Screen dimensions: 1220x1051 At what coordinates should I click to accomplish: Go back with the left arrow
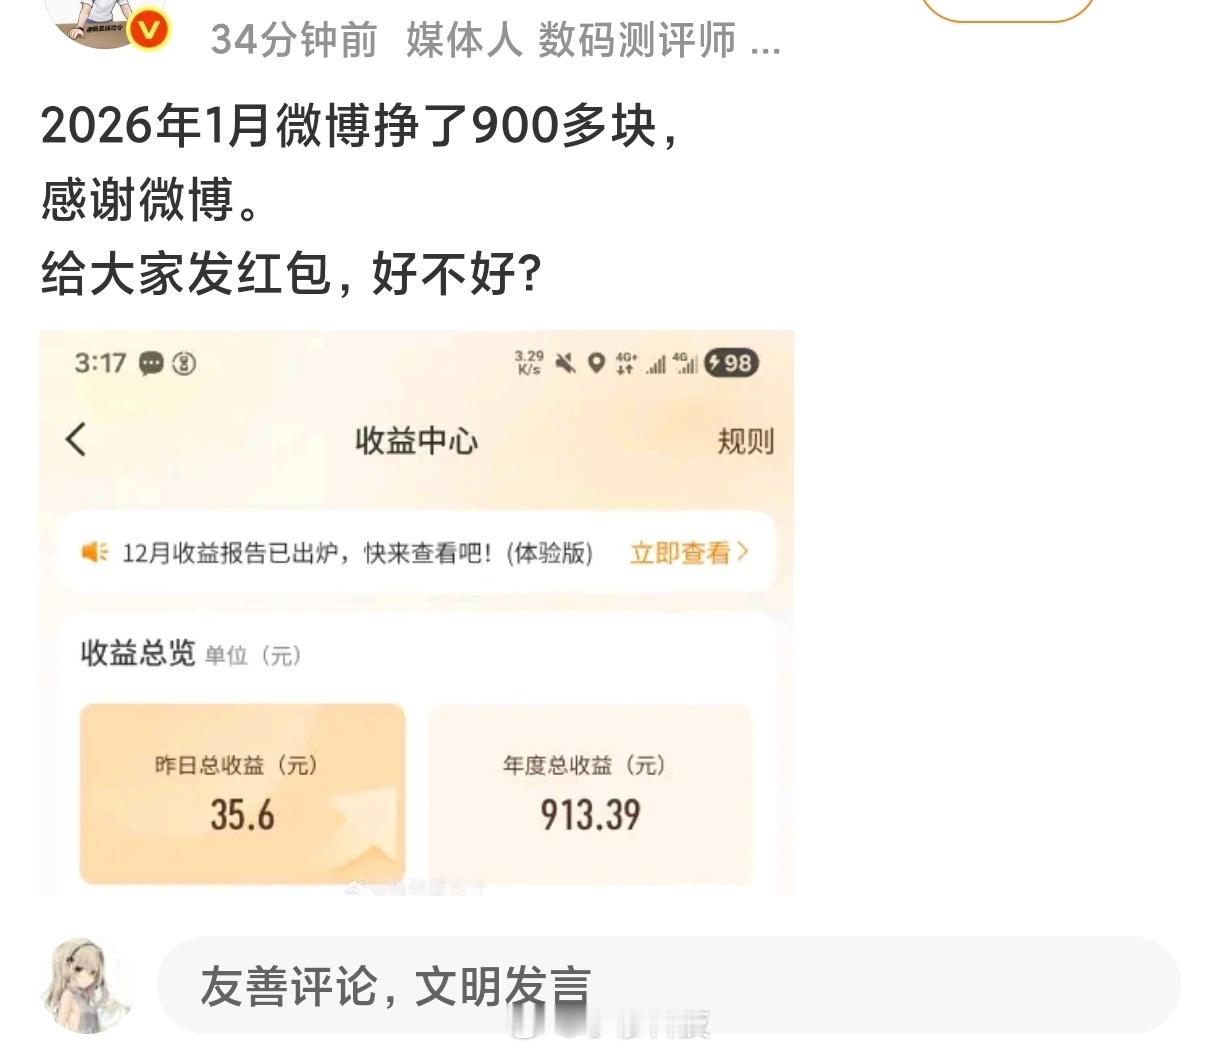76,439
